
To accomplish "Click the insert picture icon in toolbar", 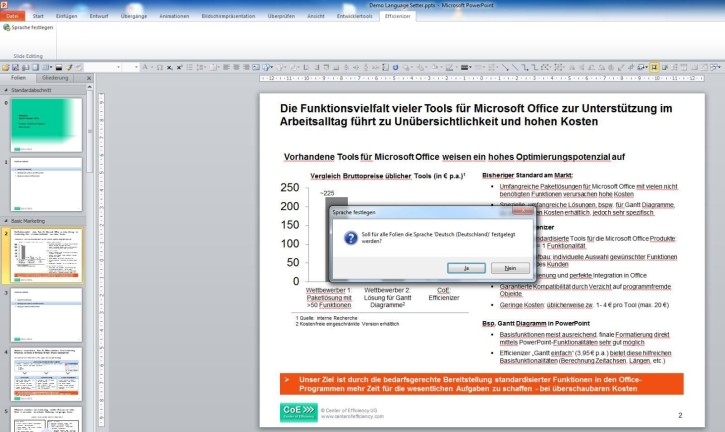I will [x=256, y=68].
